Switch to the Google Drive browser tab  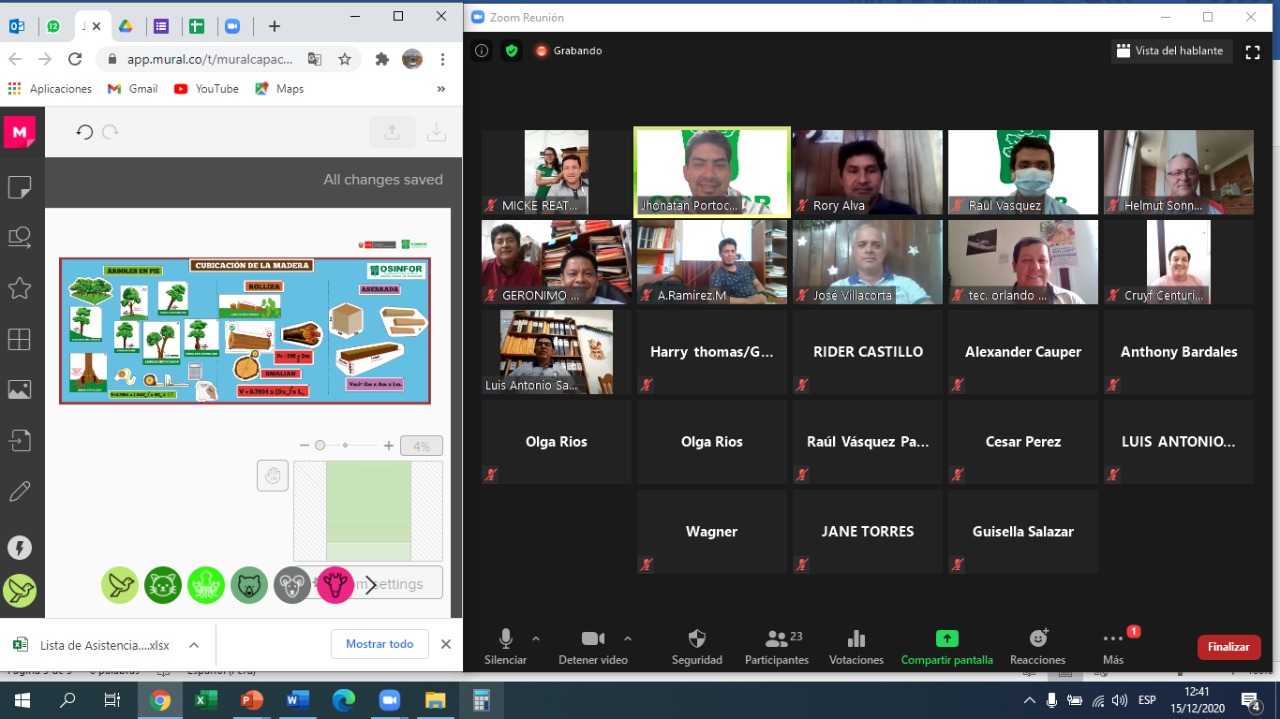[x=126, y=26]
